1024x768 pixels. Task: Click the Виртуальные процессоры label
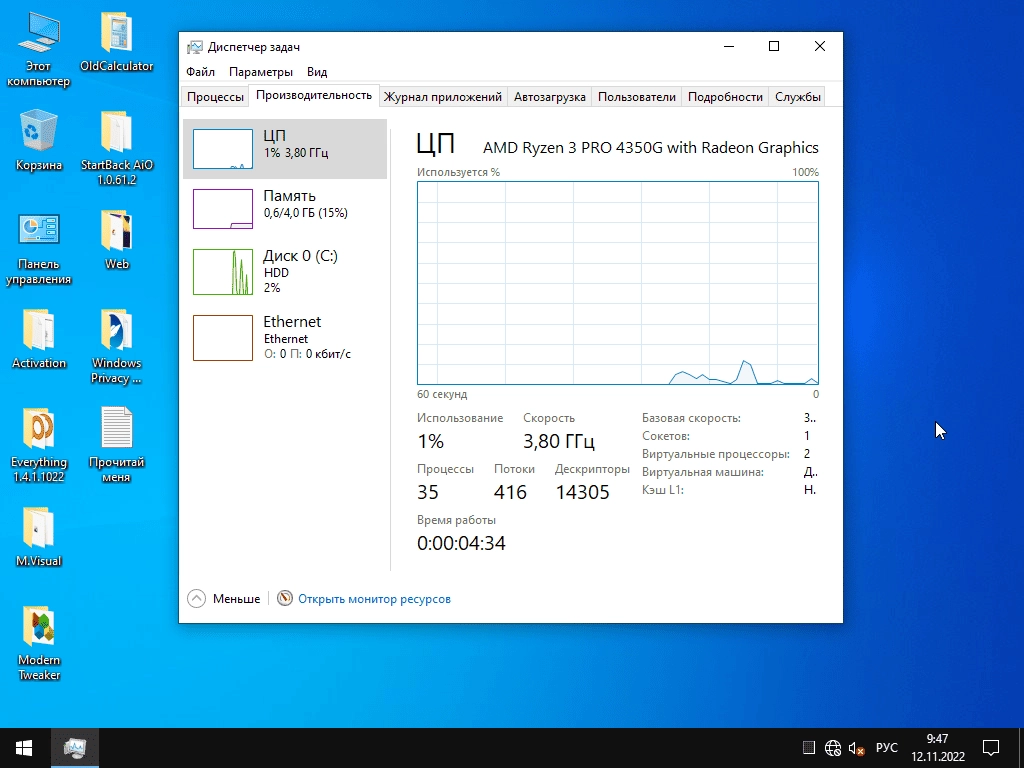pyautogui.click(x=716, y=454)
